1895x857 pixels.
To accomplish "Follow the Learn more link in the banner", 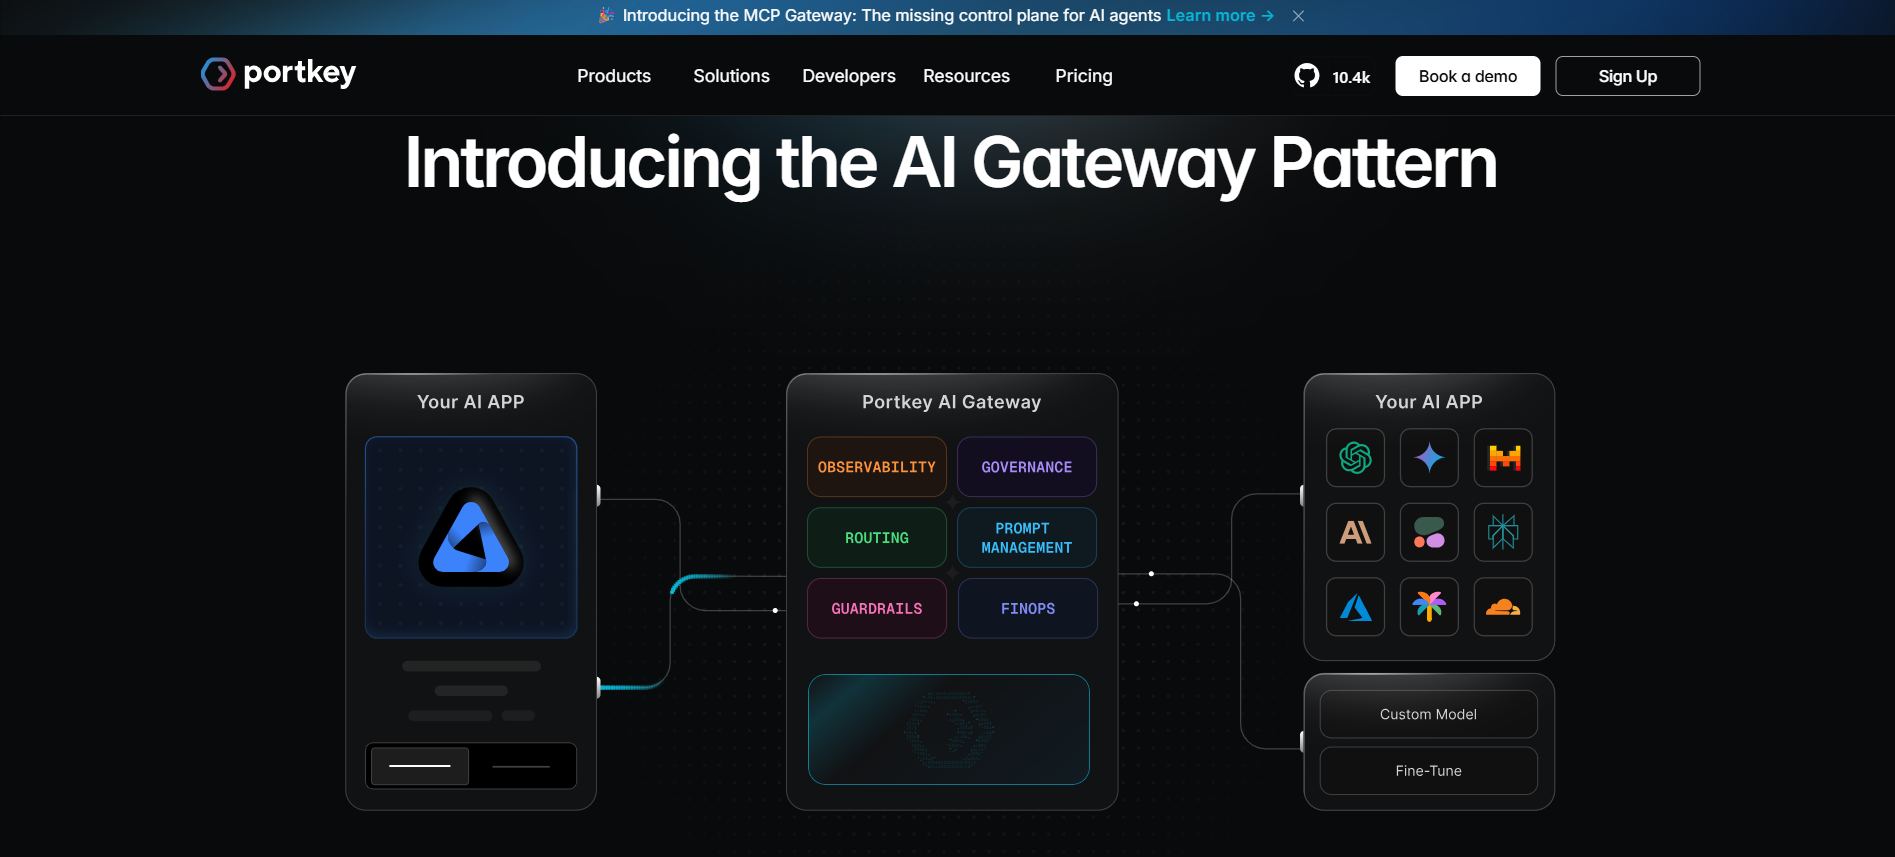I will pyautogui.click(x=1220, y=16).
